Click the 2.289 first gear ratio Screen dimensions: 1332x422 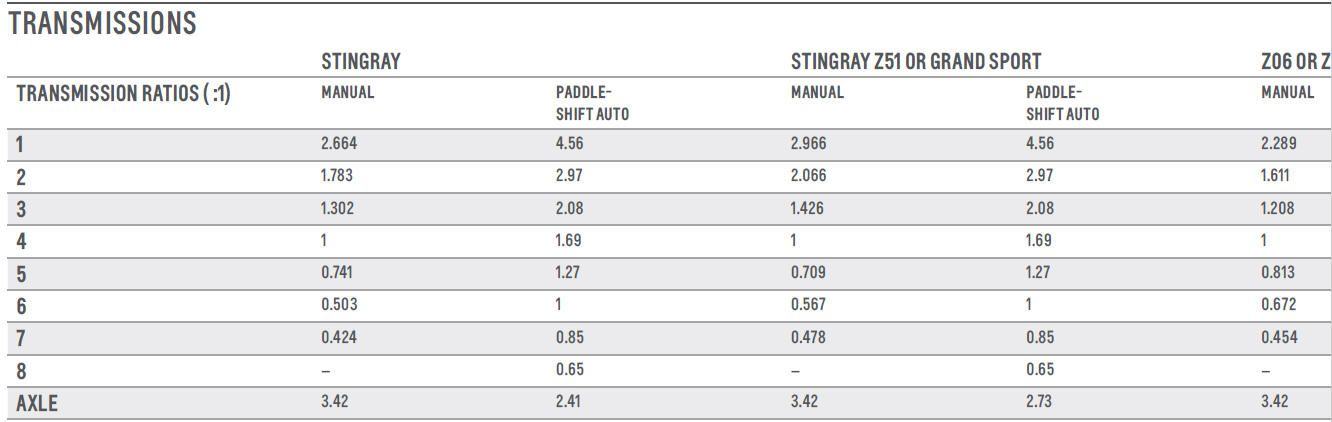pyautogui.click(x=1279, y=143)
